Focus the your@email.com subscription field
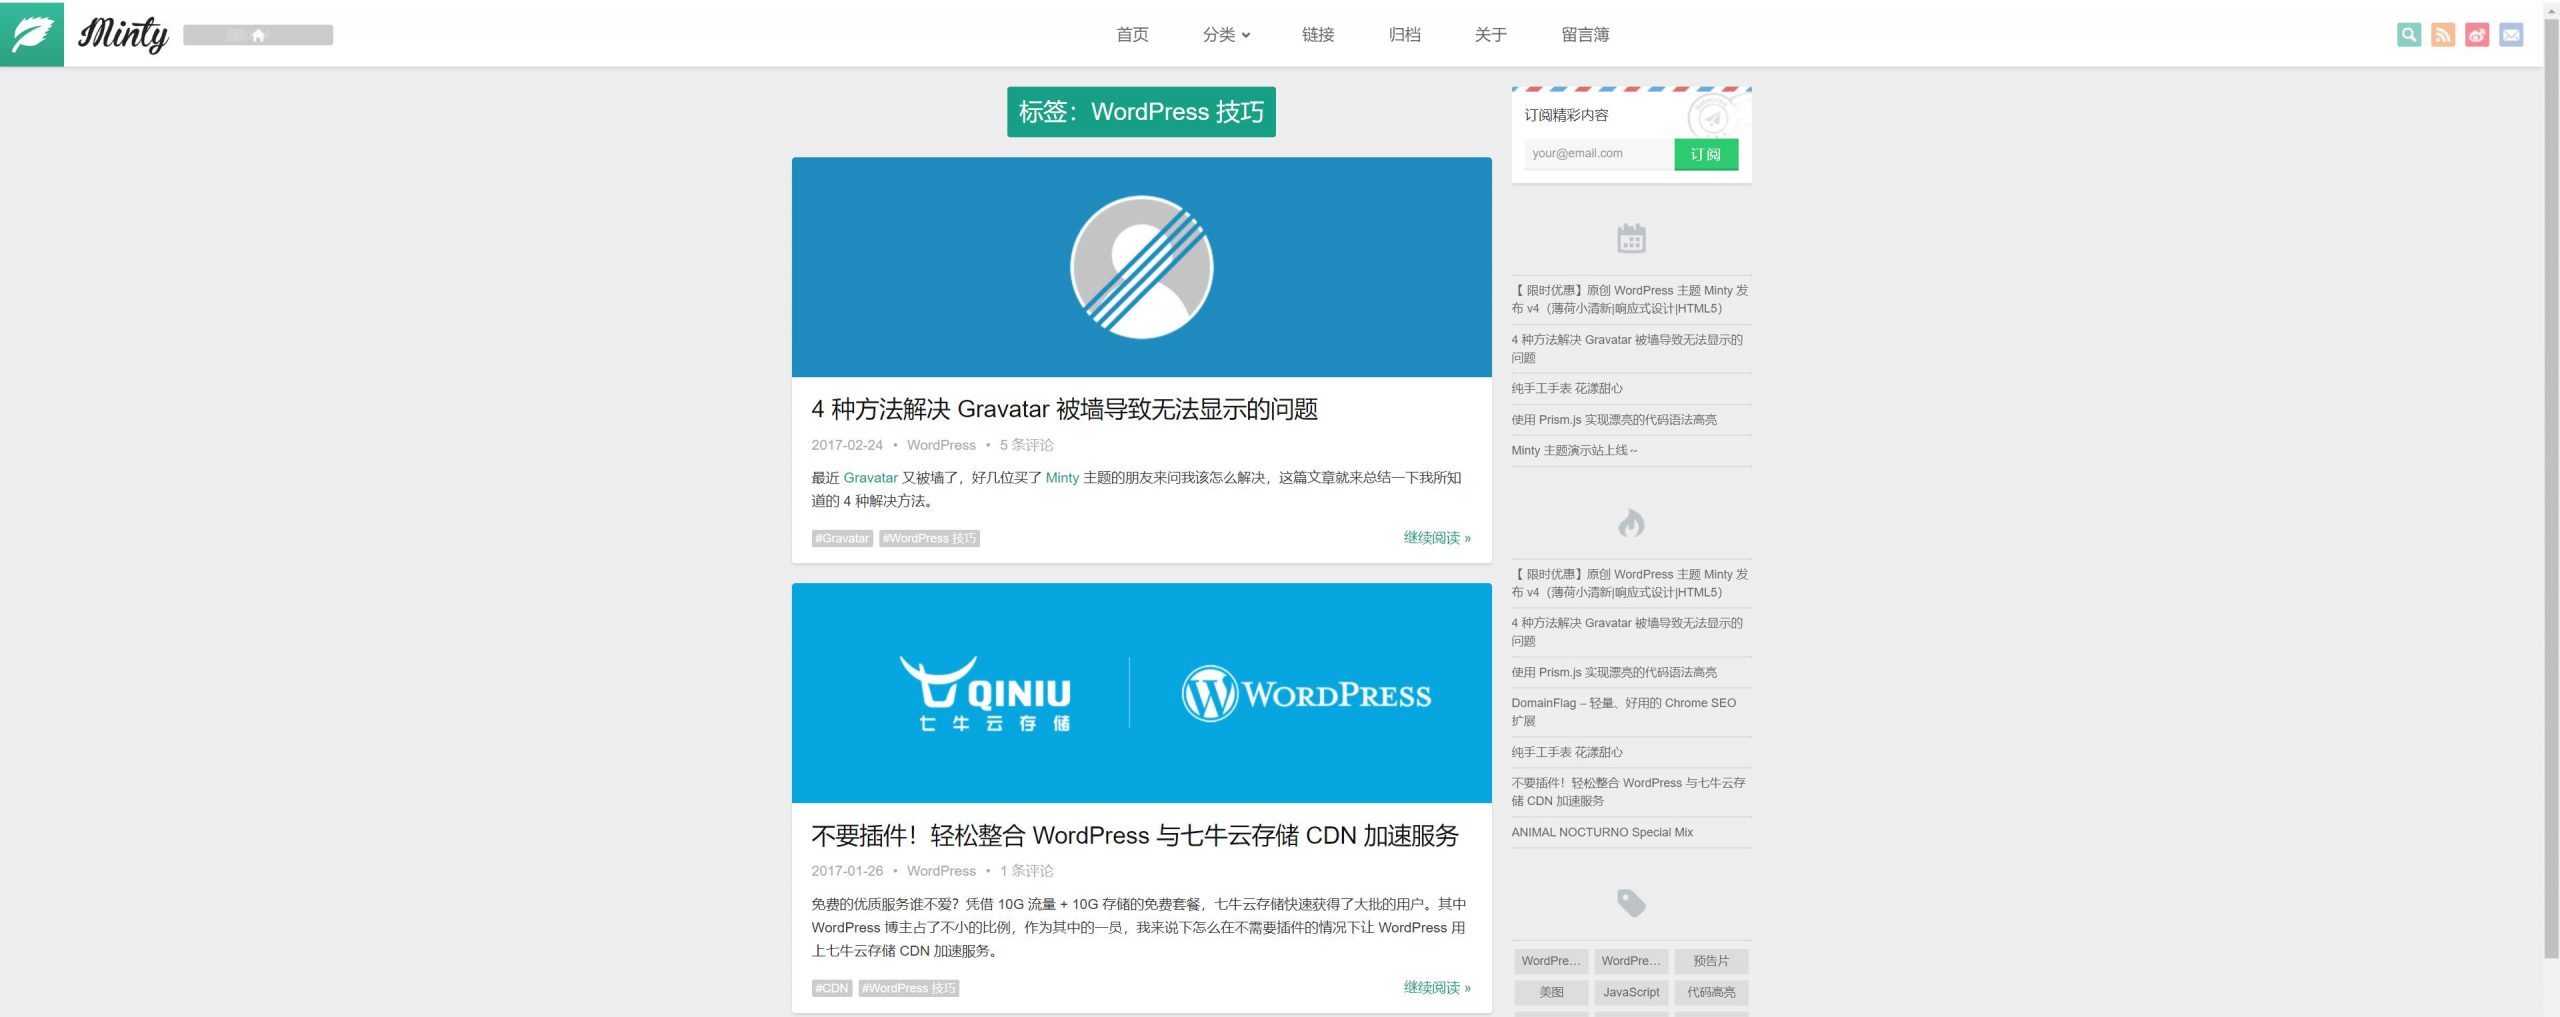Screen dimensions: 2560x1017 (x=1599, y=154)
